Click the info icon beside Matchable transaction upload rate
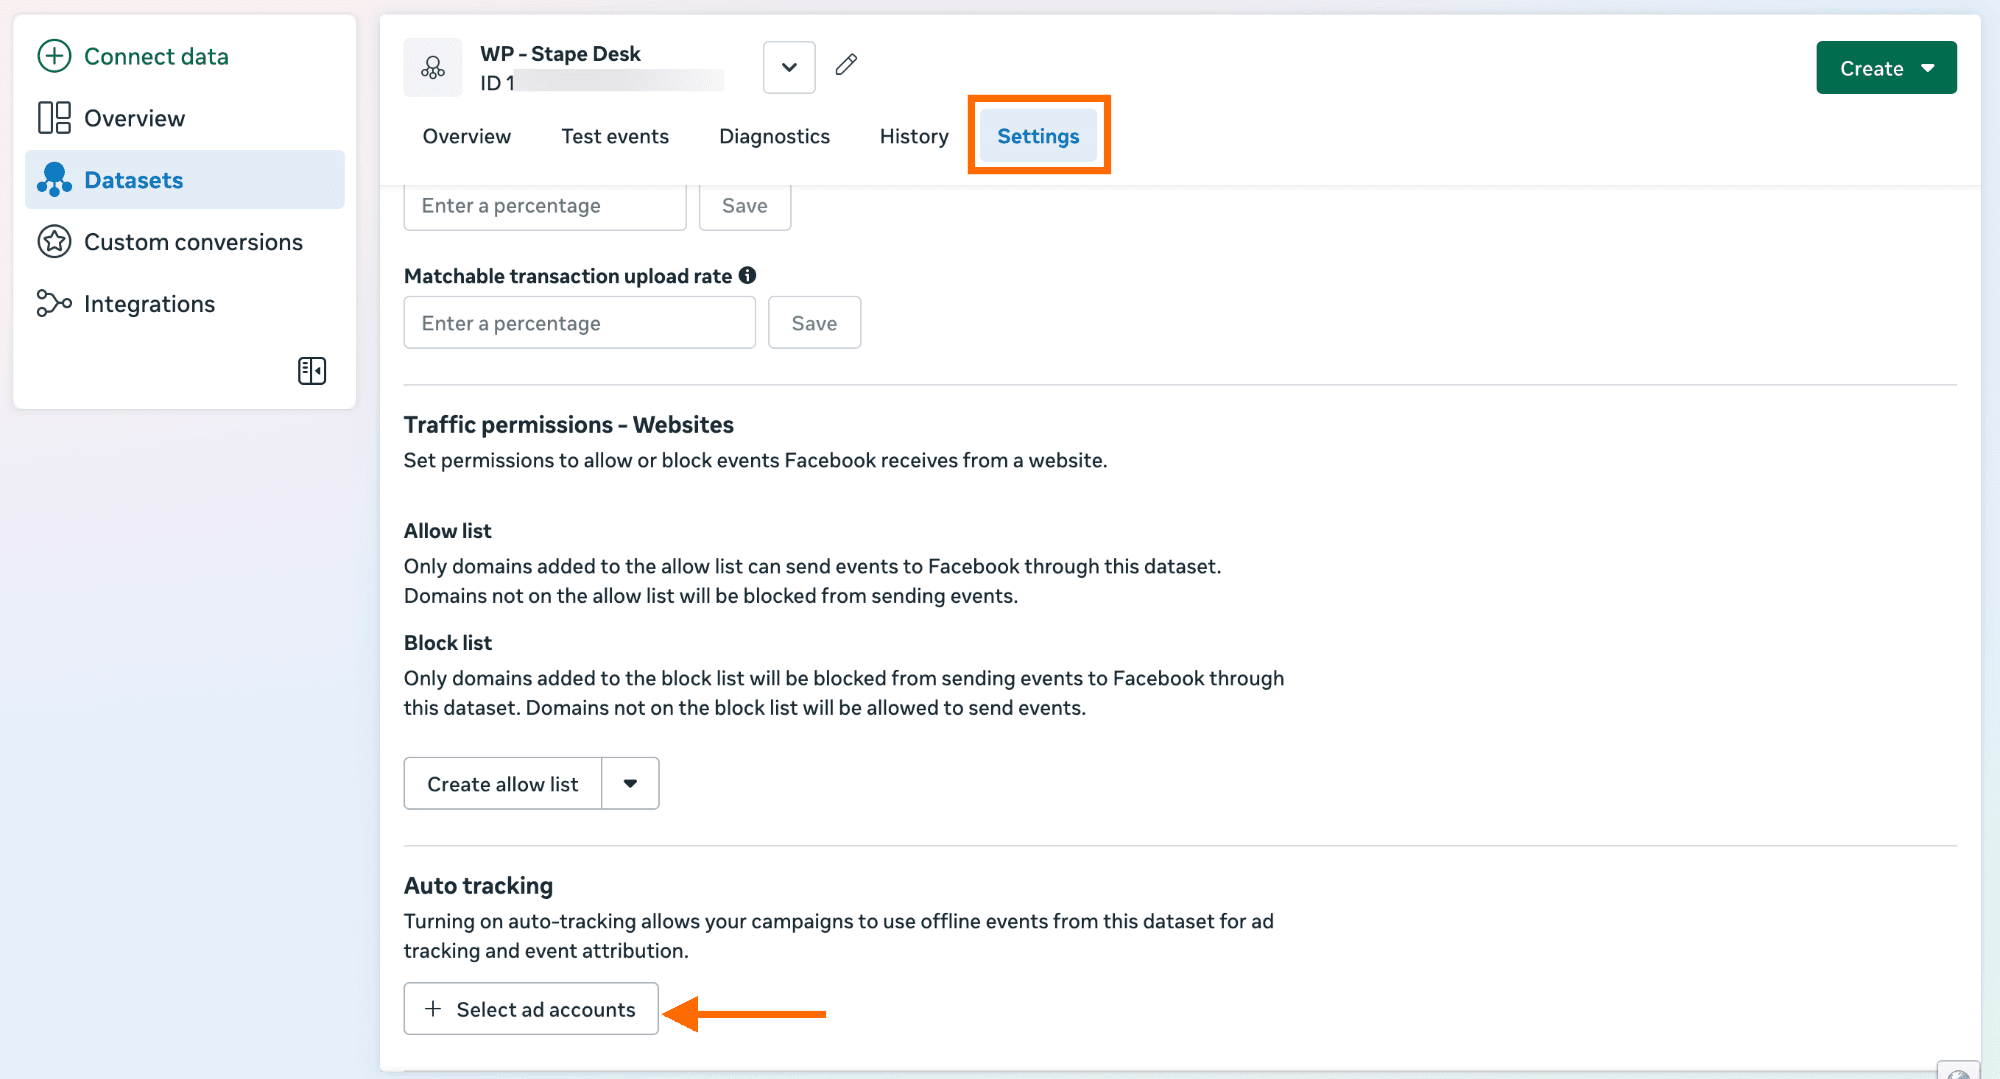This screenshot has width=2000, height=1079. 748,275
